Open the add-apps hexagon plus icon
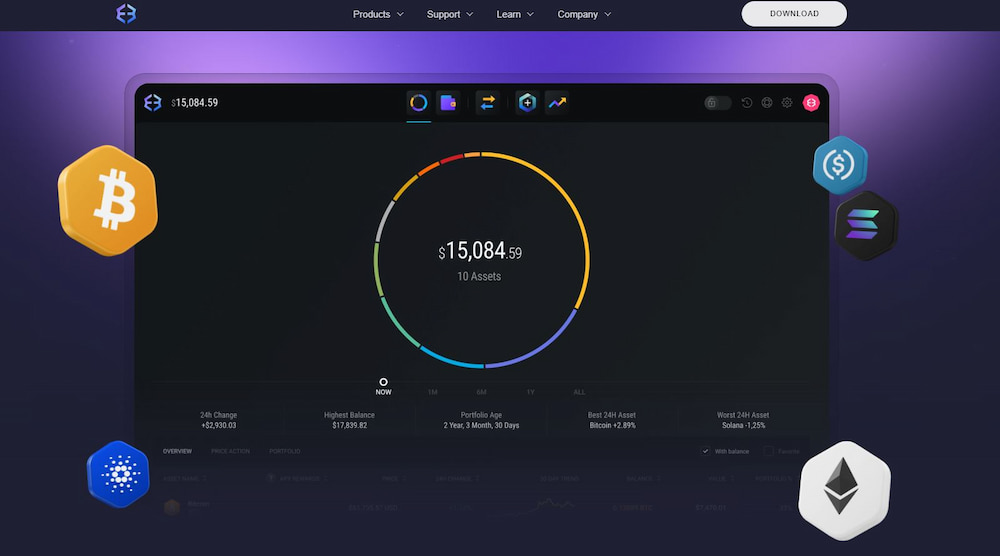1000x556 pixels. tap(527, 103)
